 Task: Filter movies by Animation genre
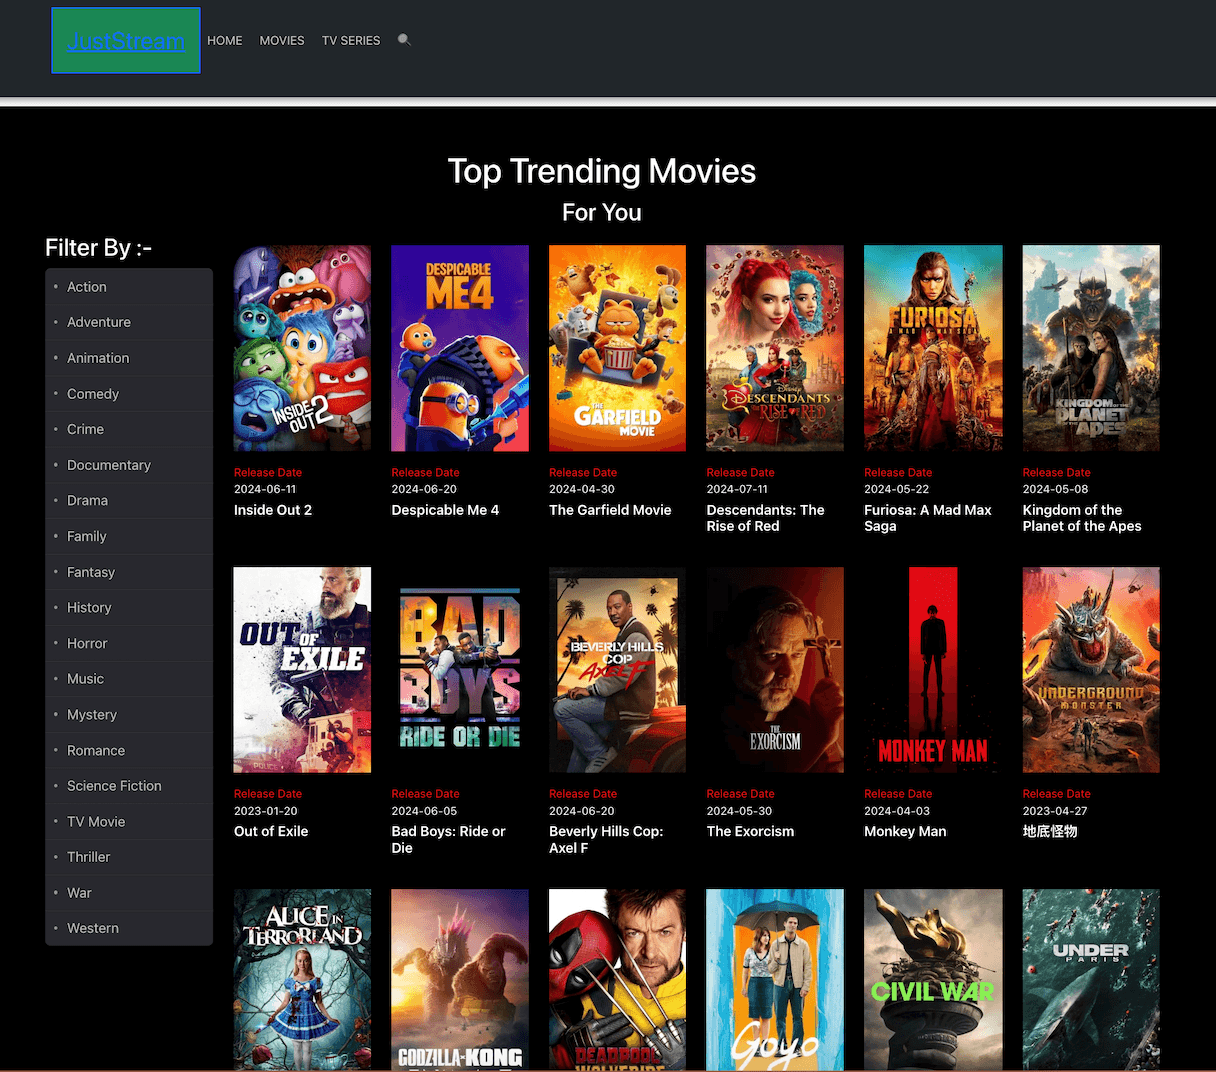(129, 358)
